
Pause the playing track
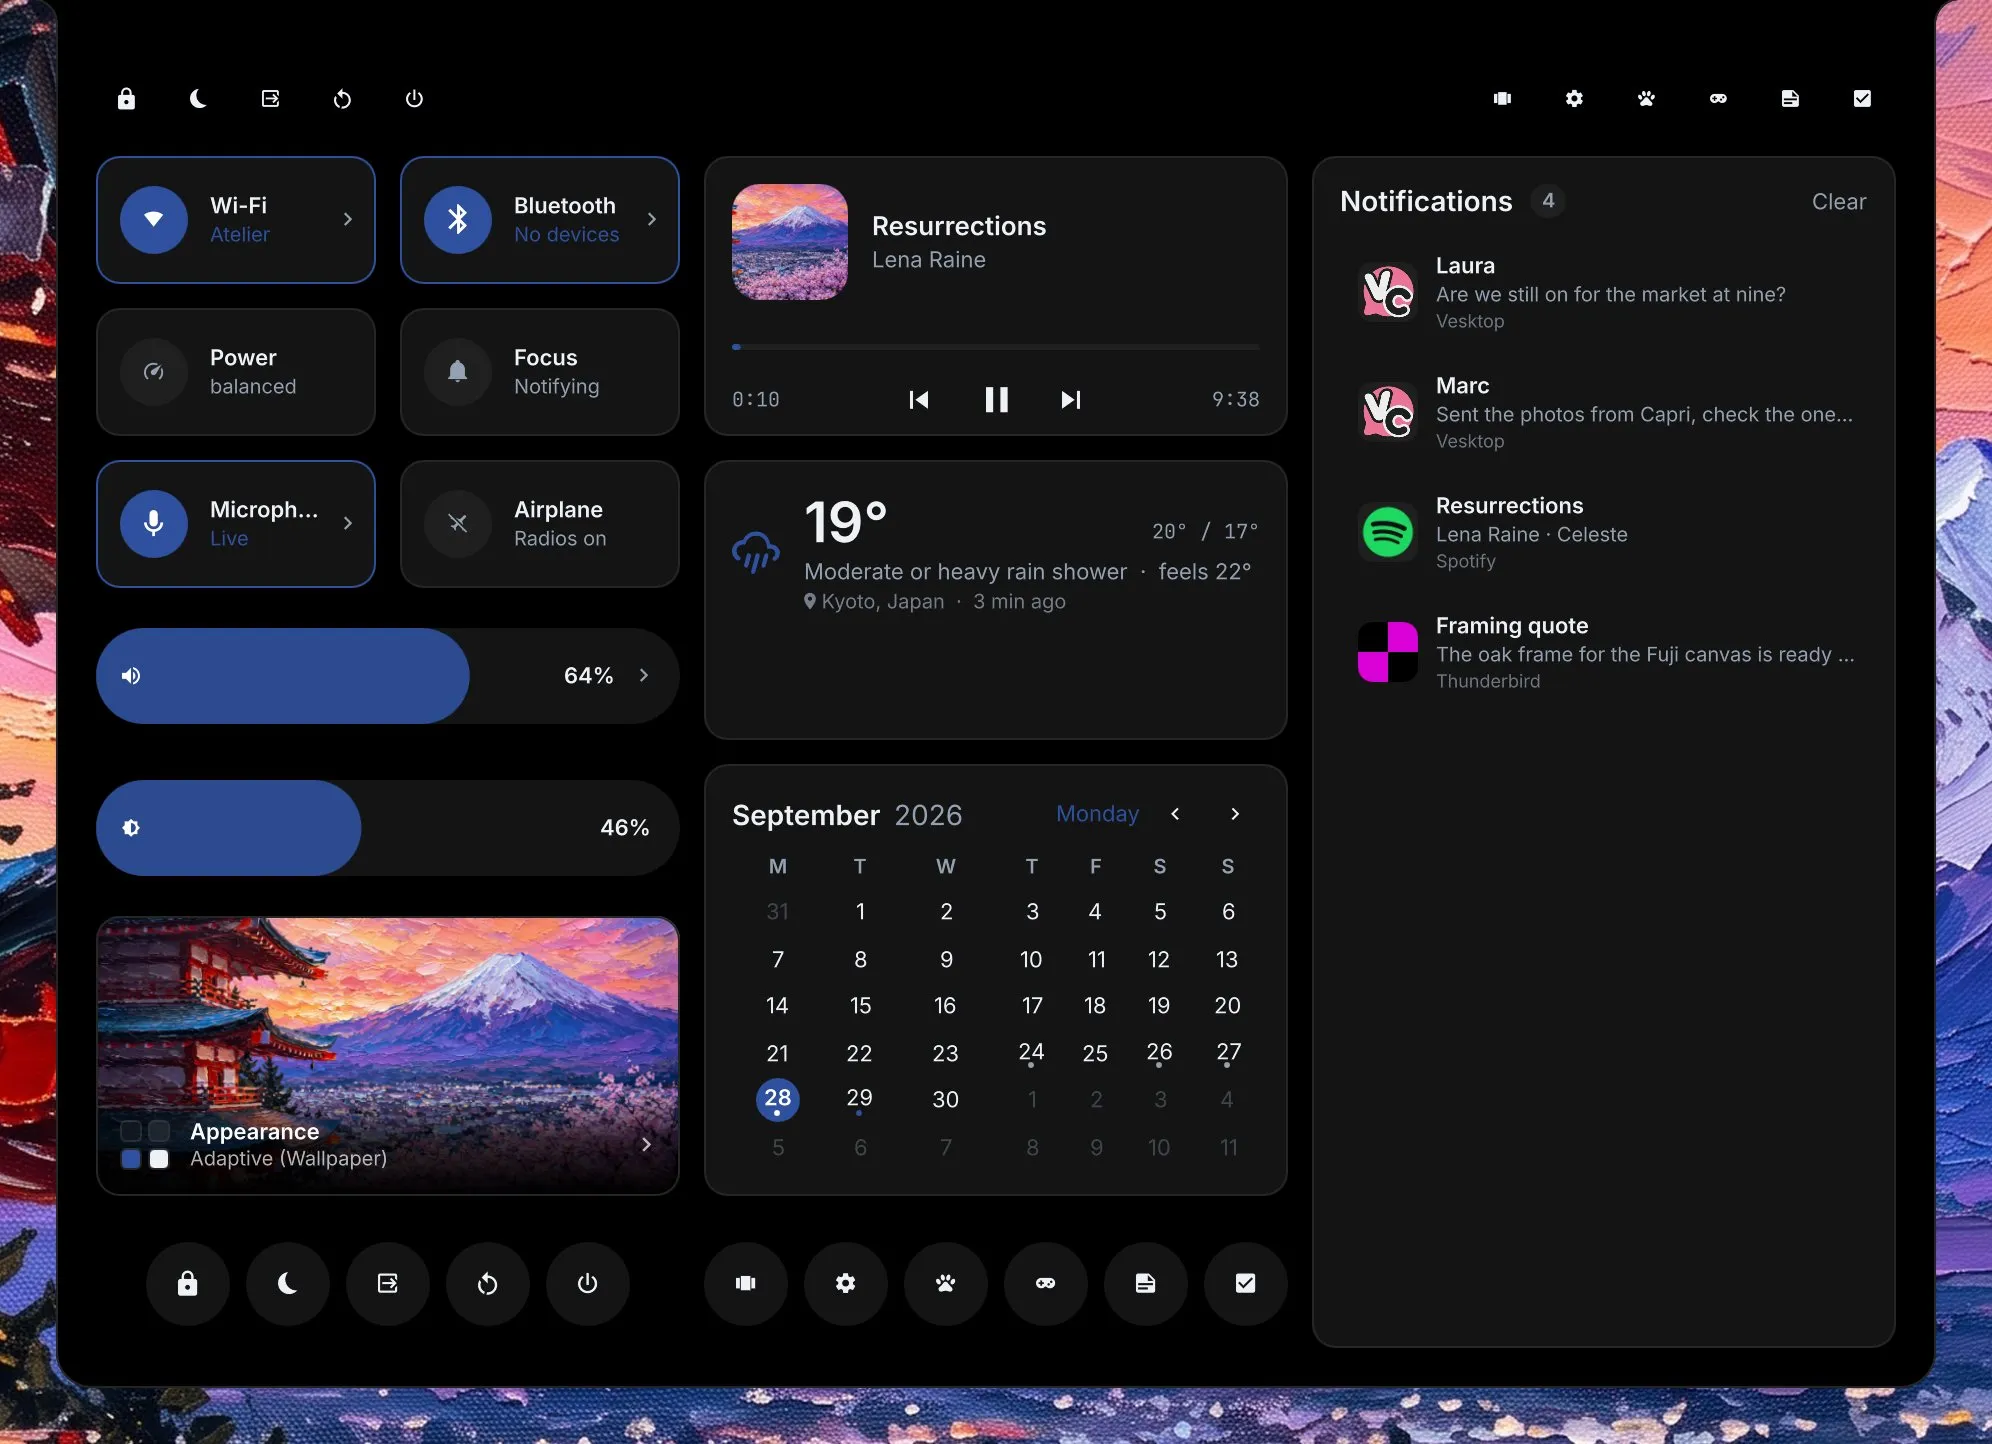[996, 400]
